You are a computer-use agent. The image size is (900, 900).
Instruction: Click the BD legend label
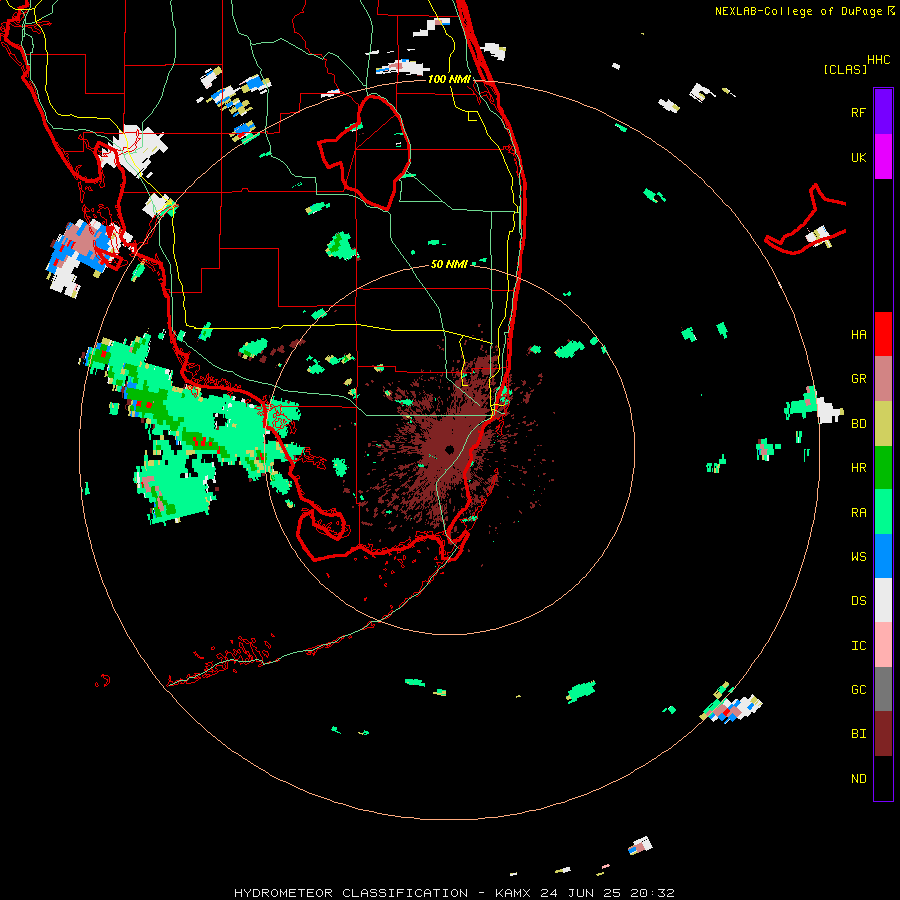858,424
